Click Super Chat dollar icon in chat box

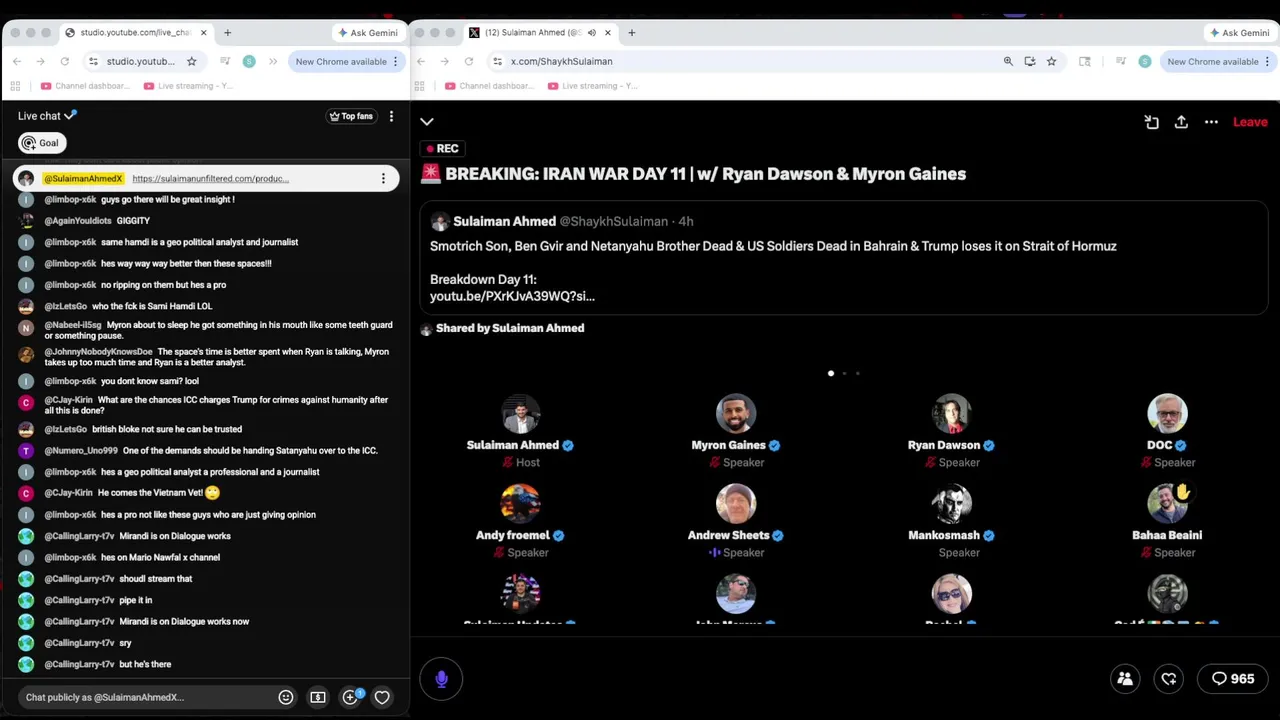(318, 697)
